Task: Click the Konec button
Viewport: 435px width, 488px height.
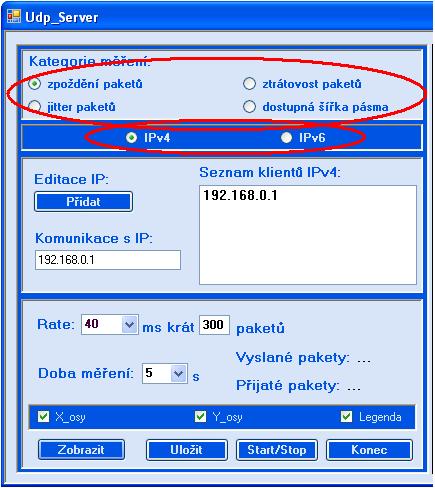Action: coord(369,450)
